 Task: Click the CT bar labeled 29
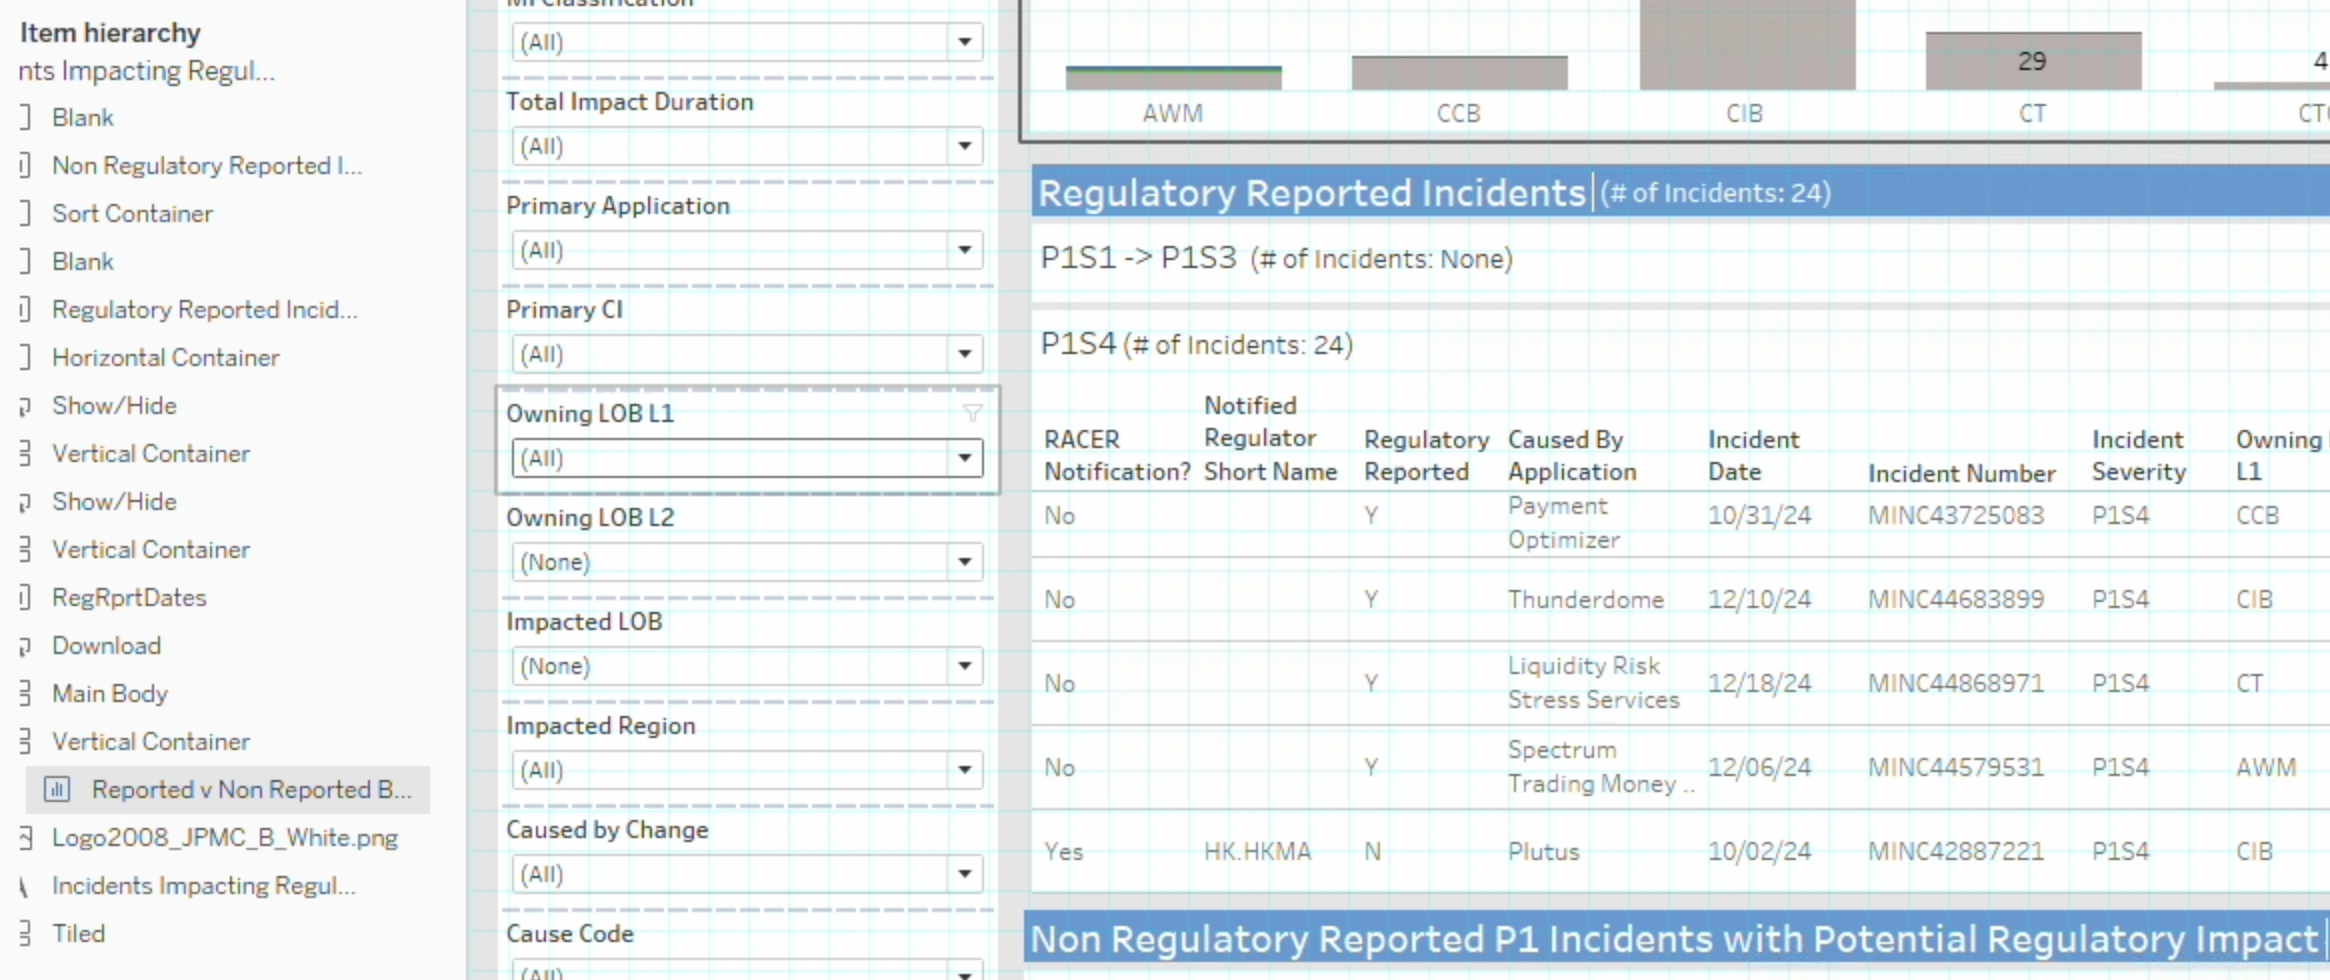point(2033,61)
